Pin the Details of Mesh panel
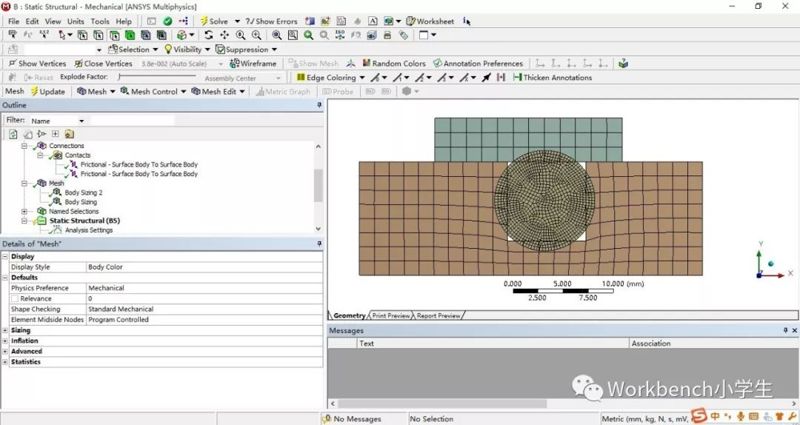The image size is (800, 425). click(x=319, y=244)
